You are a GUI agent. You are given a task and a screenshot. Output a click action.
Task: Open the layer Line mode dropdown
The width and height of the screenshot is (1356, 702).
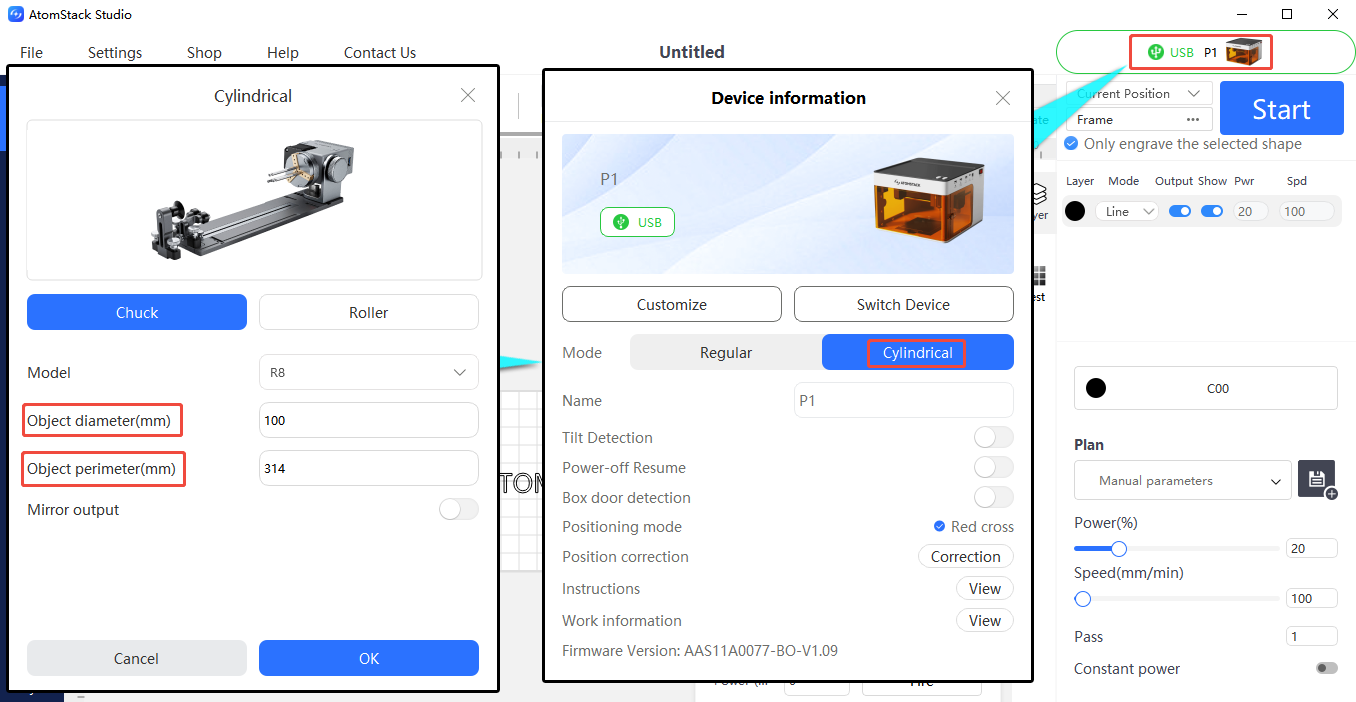[x=1127, y=211]
